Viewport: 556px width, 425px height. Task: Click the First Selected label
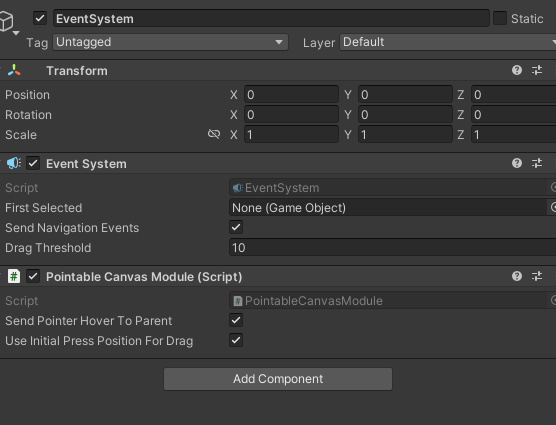[x=44, y=208]
